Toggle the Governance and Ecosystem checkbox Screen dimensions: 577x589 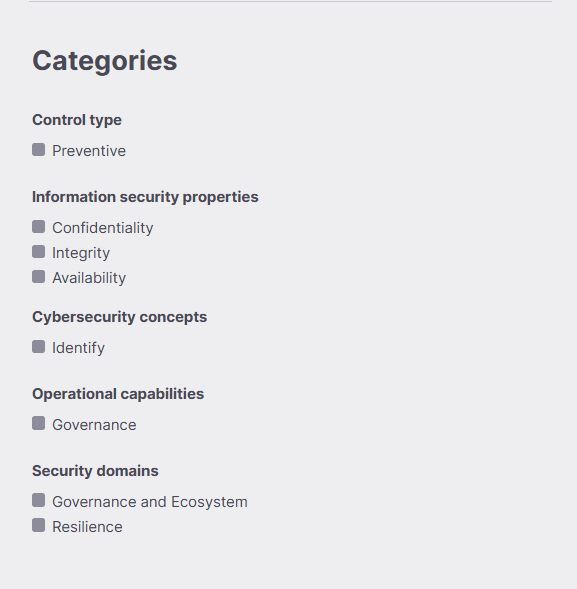39,500
